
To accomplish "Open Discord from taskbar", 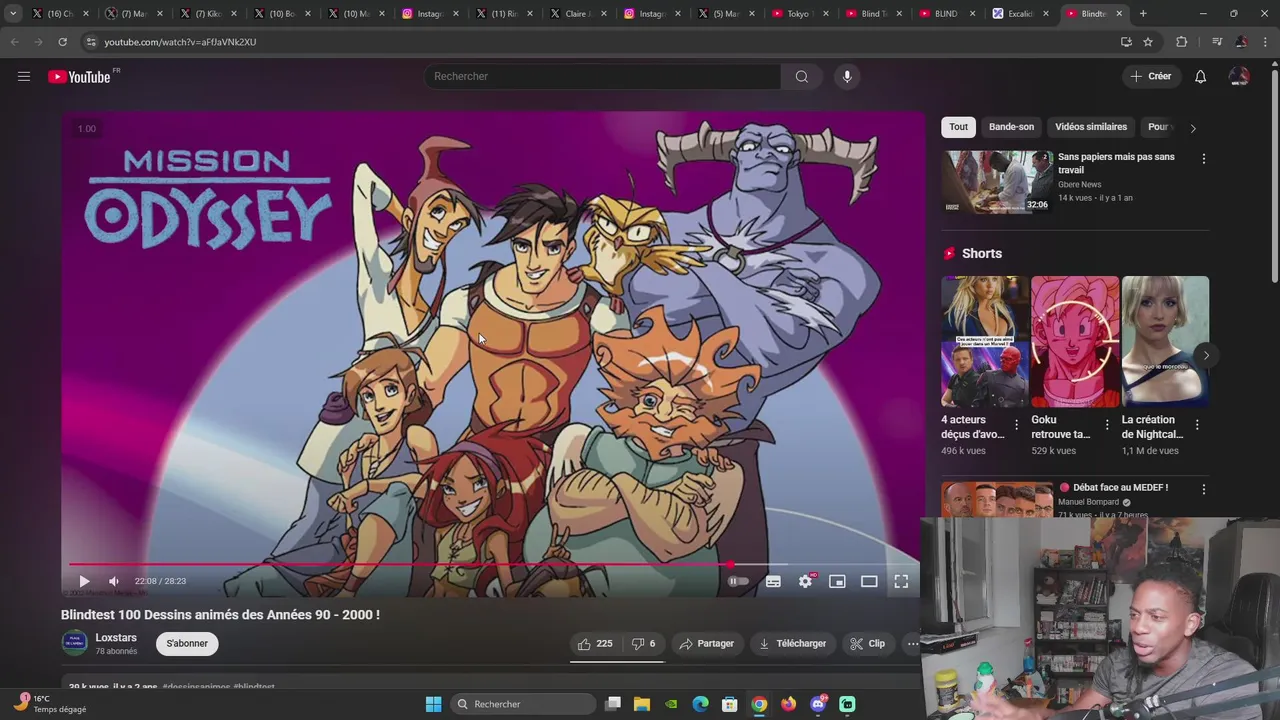I will coord(818,704).
